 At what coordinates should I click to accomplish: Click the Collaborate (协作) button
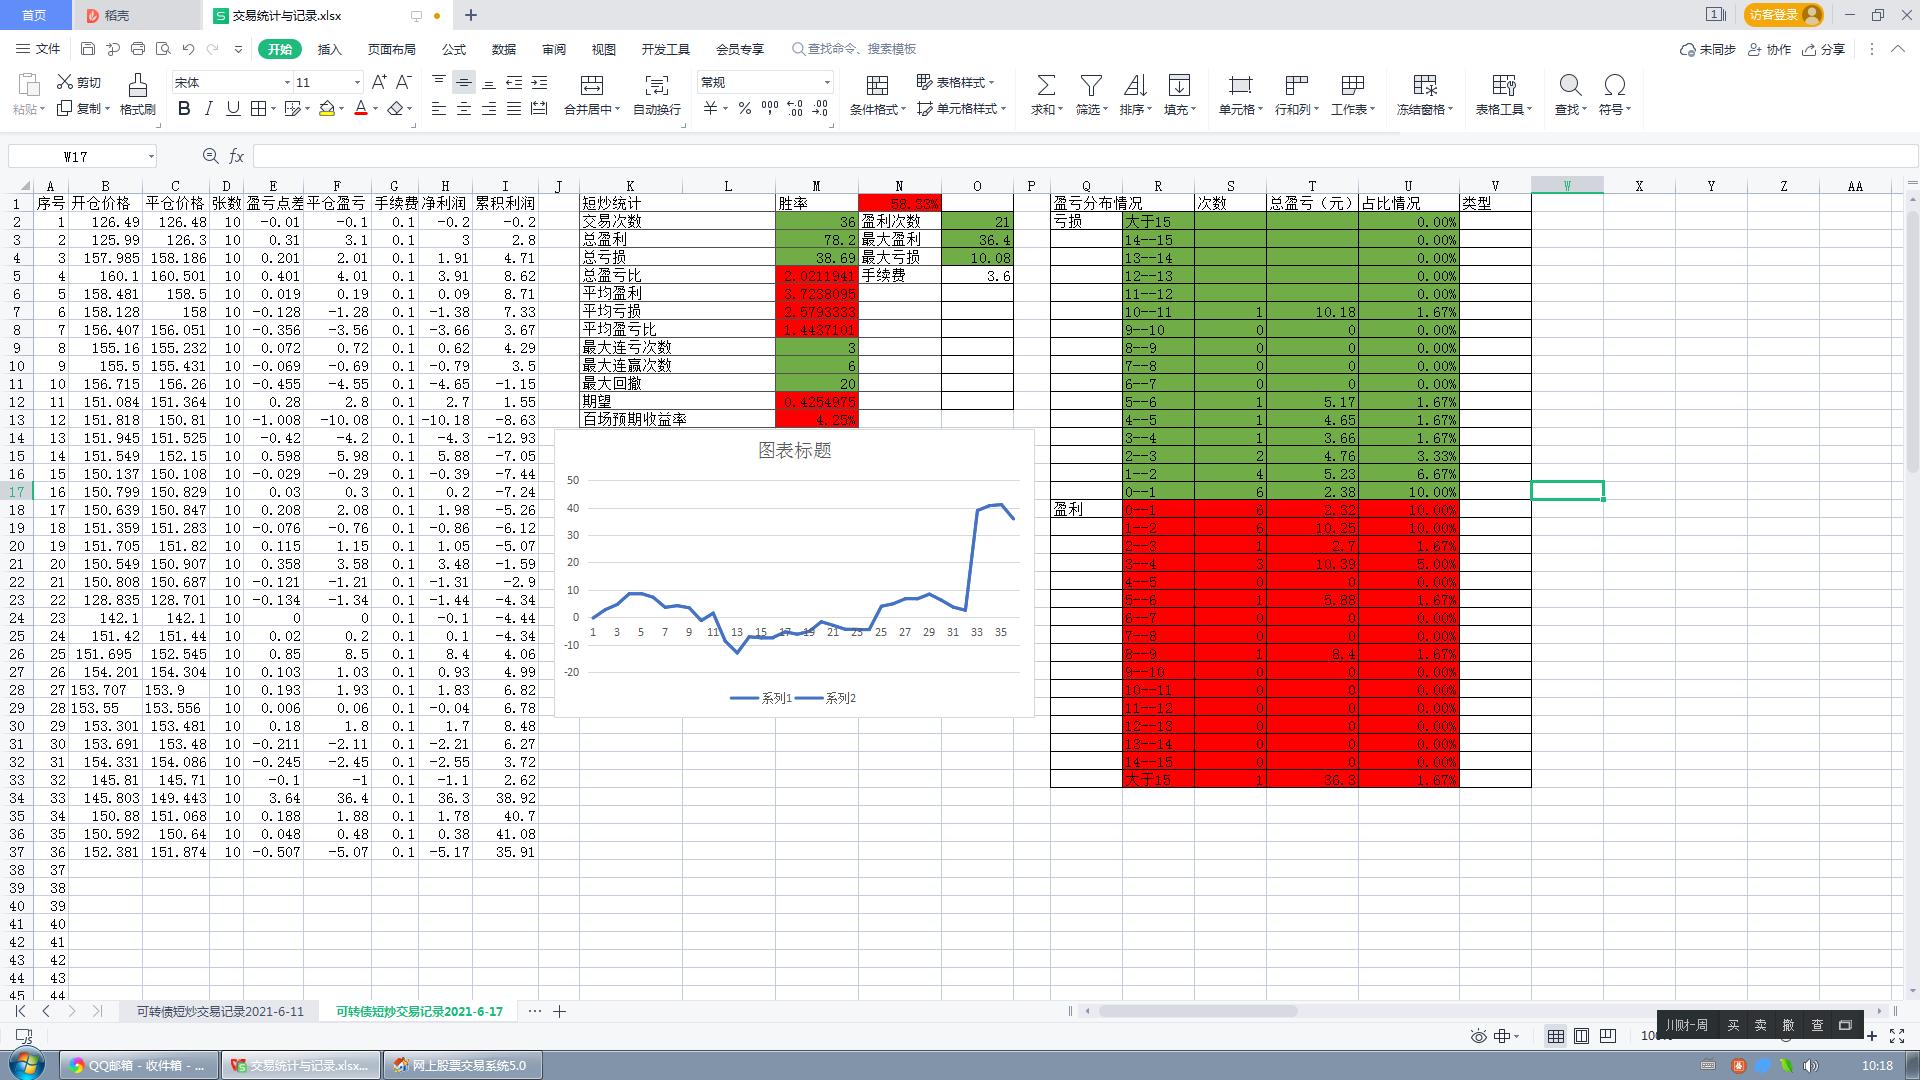(x=1769, y=49)
